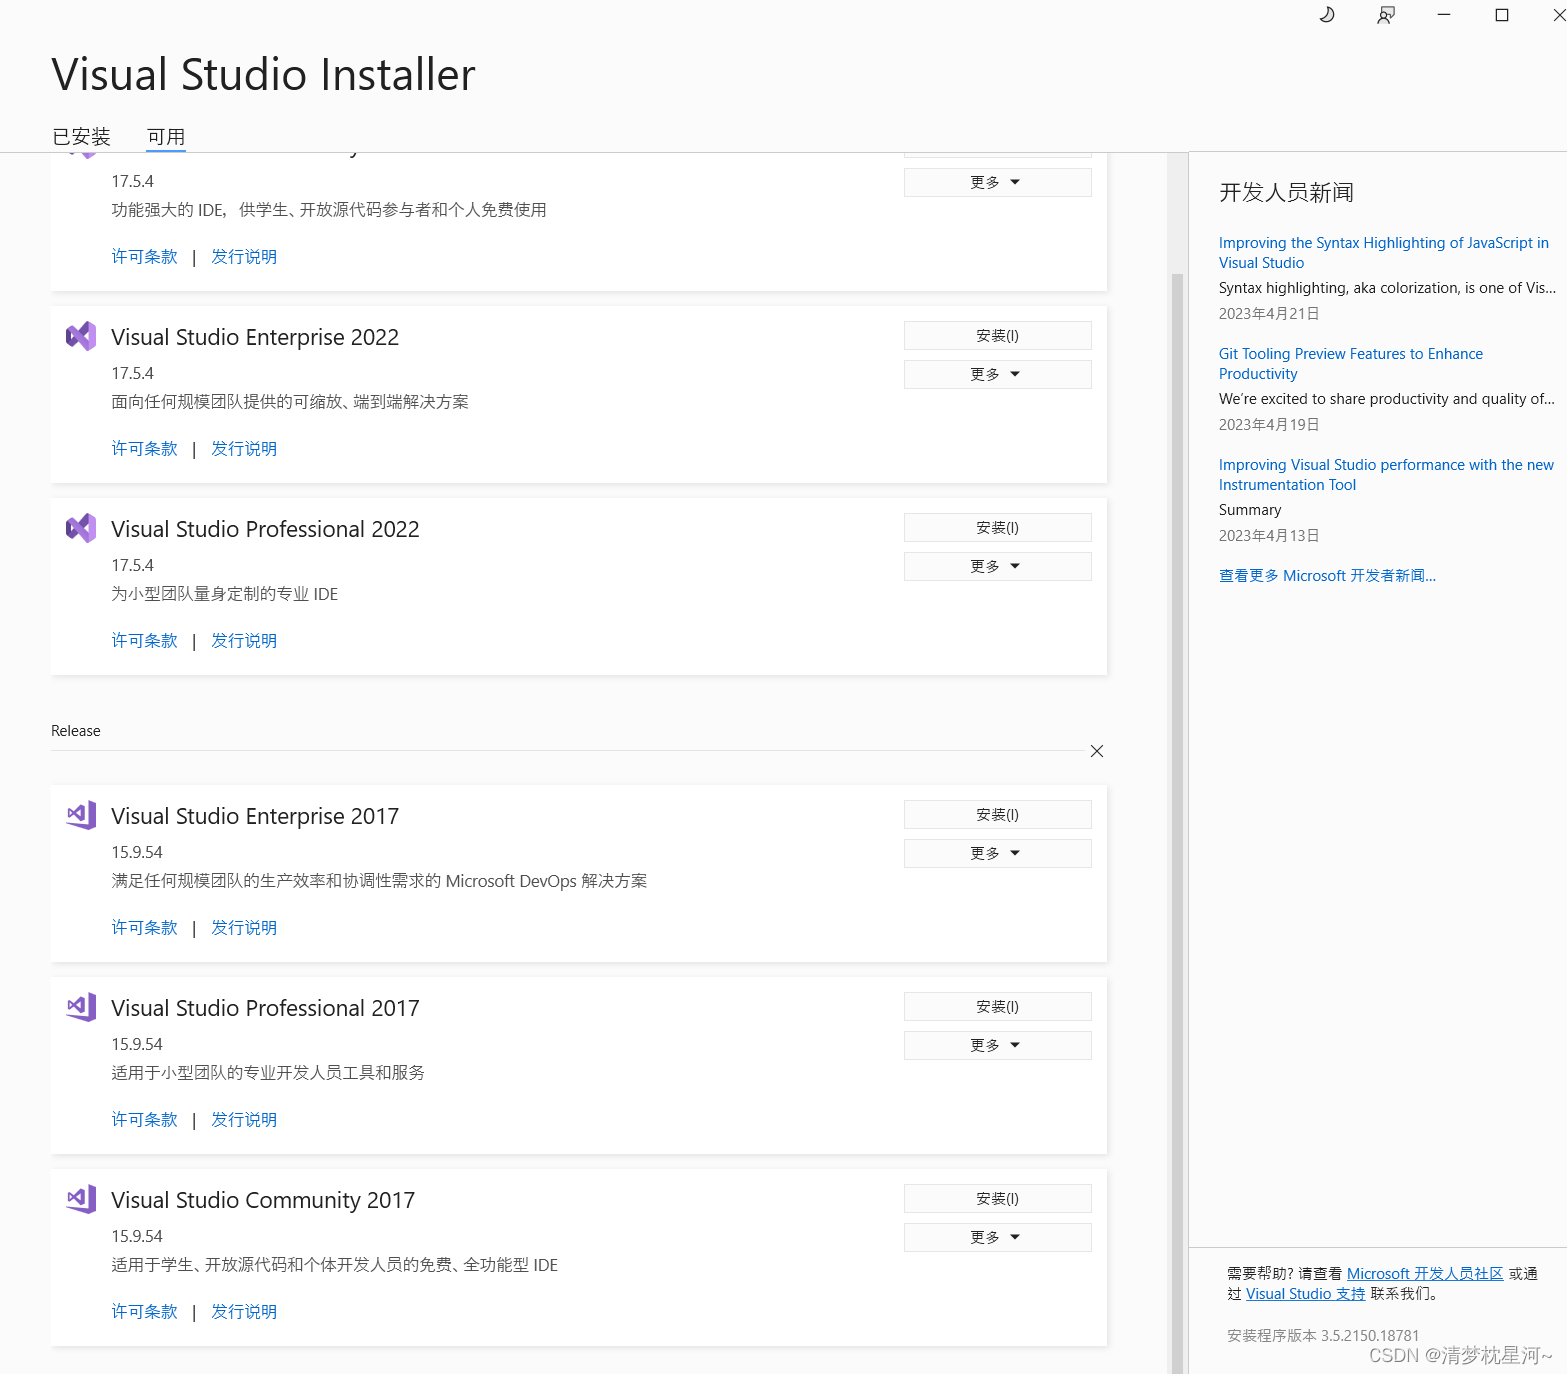The height and width of the screenshot is (1374, 1567).
Task: Install Visual Studio Community 2017
Action: pos(997,1199)
